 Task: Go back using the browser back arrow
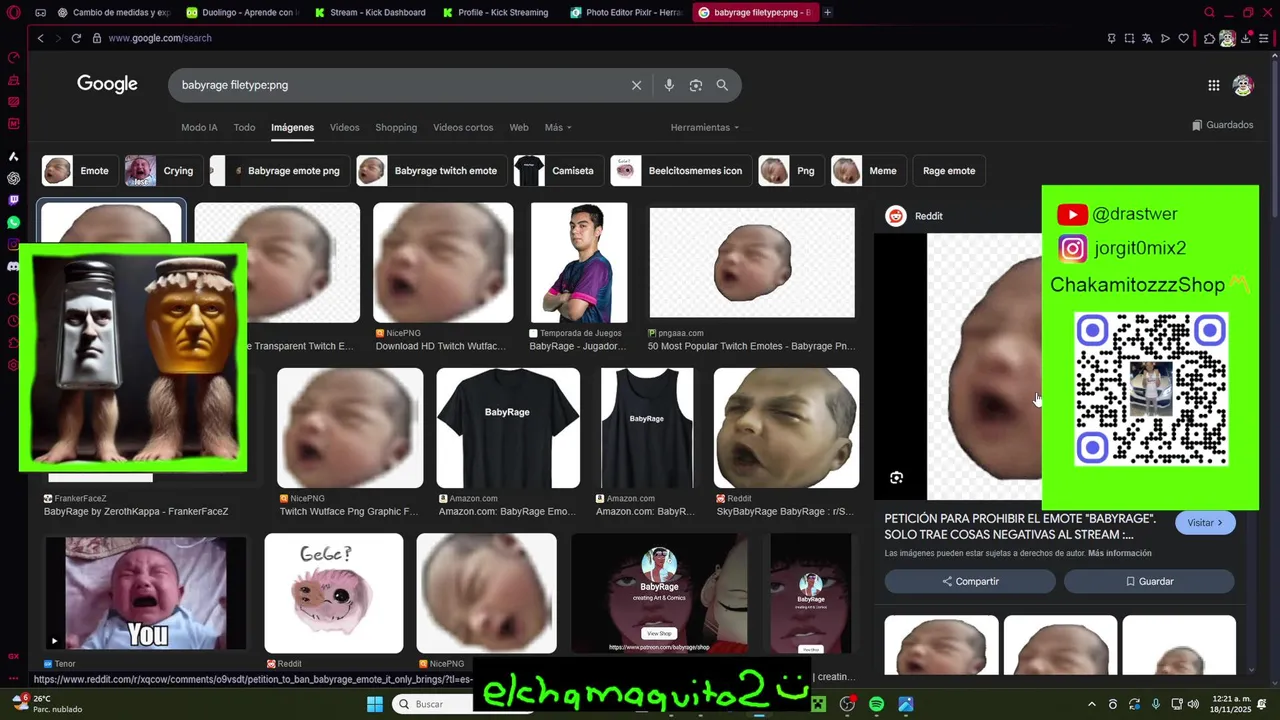(40, 38)
